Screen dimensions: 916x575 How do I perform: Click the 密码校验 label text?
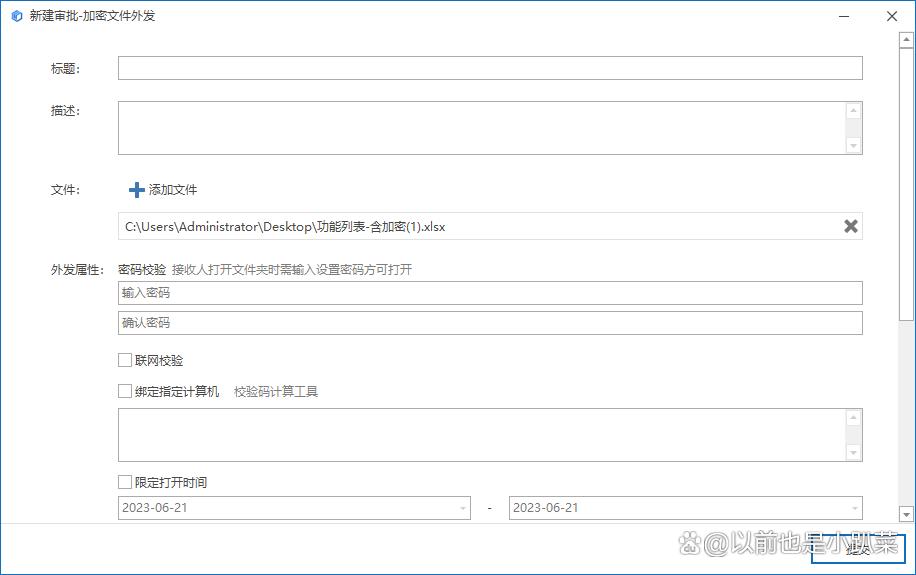click(142, 269)
